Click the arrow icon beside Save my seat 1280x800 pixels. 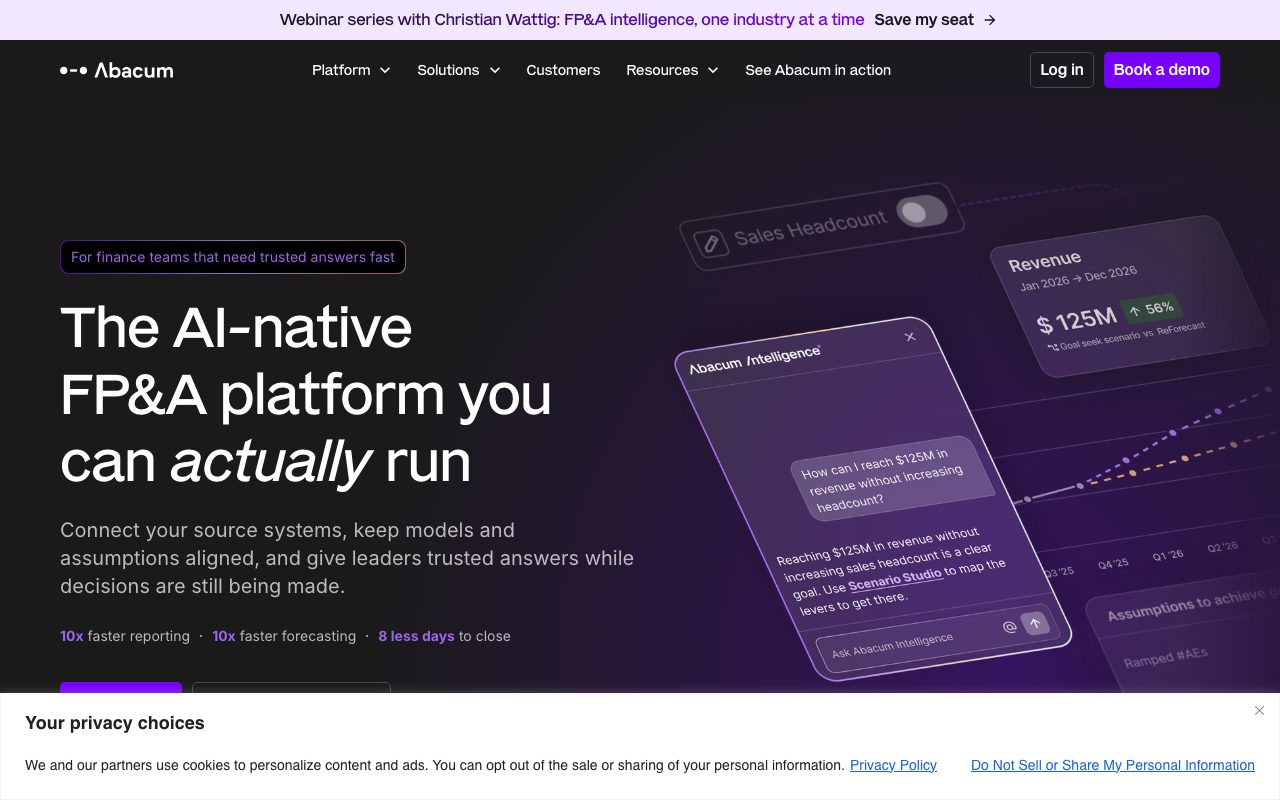click(x=990, y=19)
